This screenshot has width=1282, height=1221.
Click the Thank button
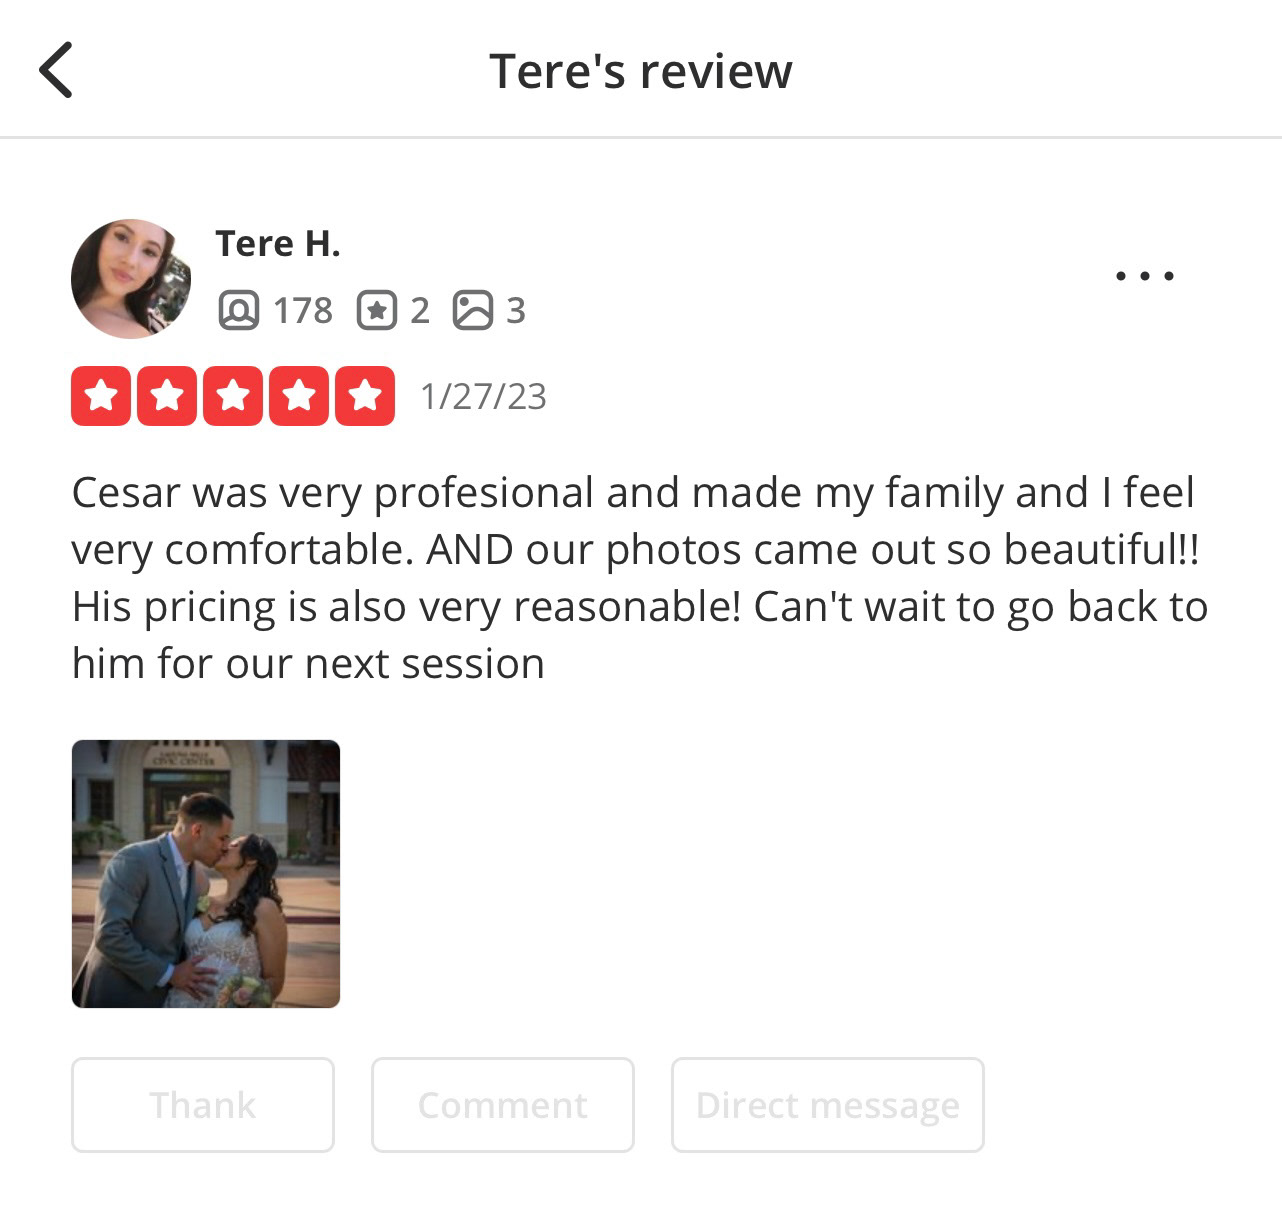203,1105
